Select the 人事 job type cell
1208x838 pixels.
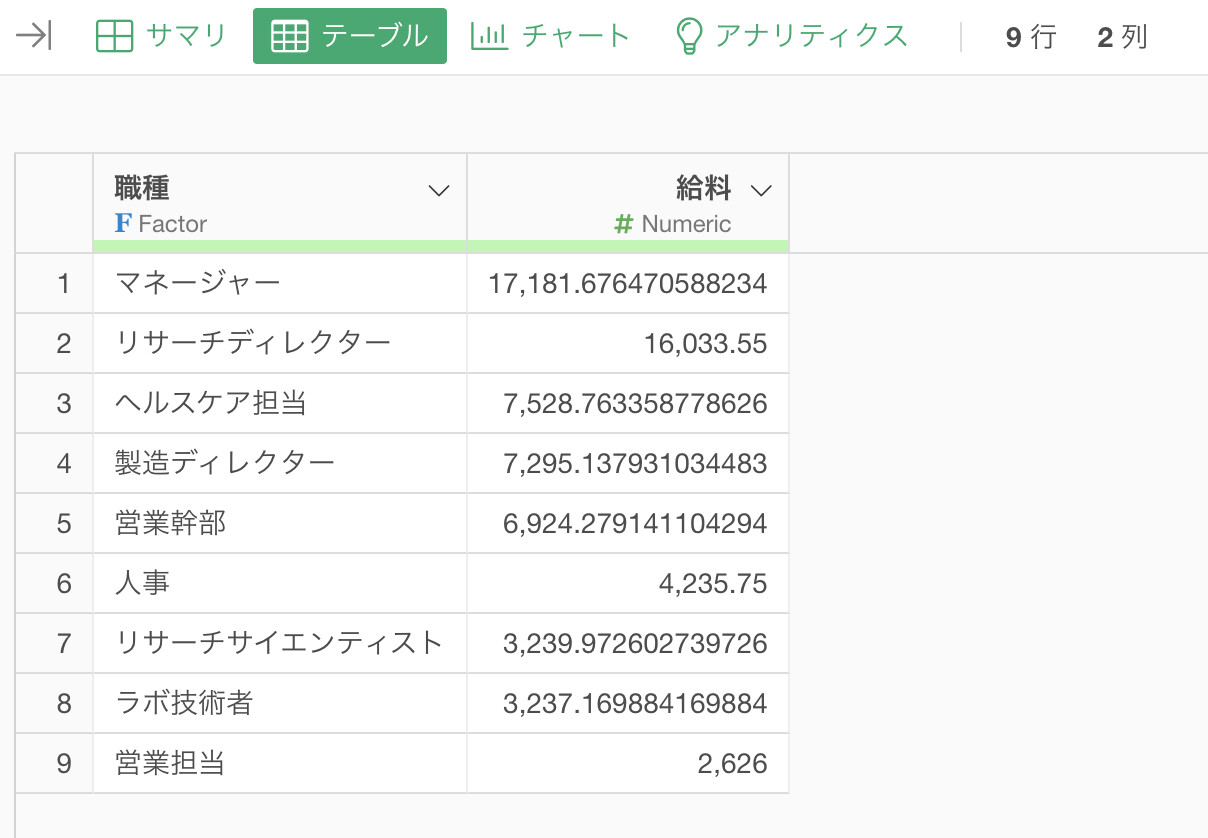coord(143,584)
